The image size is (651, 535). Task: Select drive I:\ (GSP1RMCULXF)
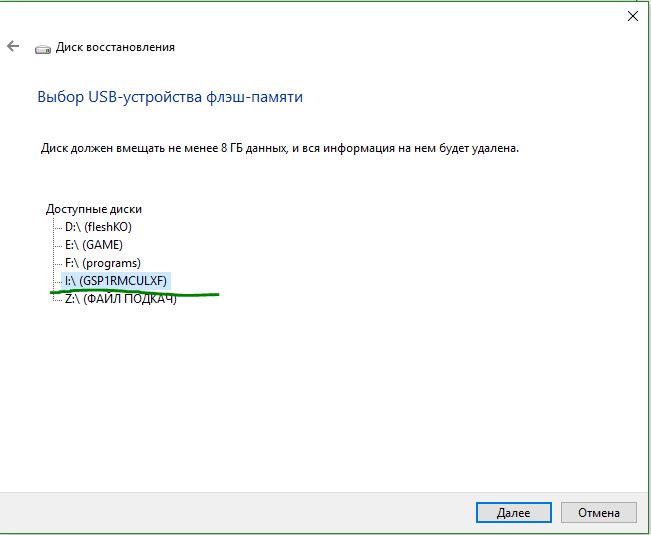click(x=116, y=281)
